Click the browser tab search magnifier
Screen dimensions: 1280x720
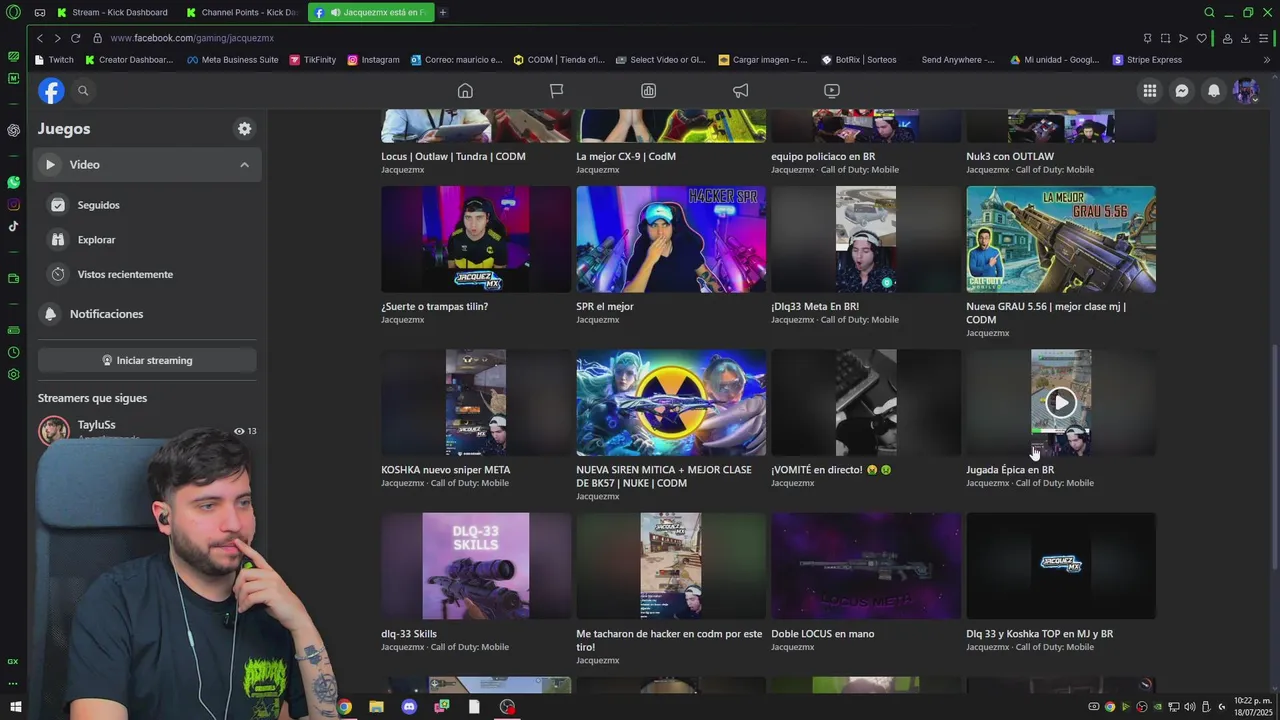coord(1209,13)
